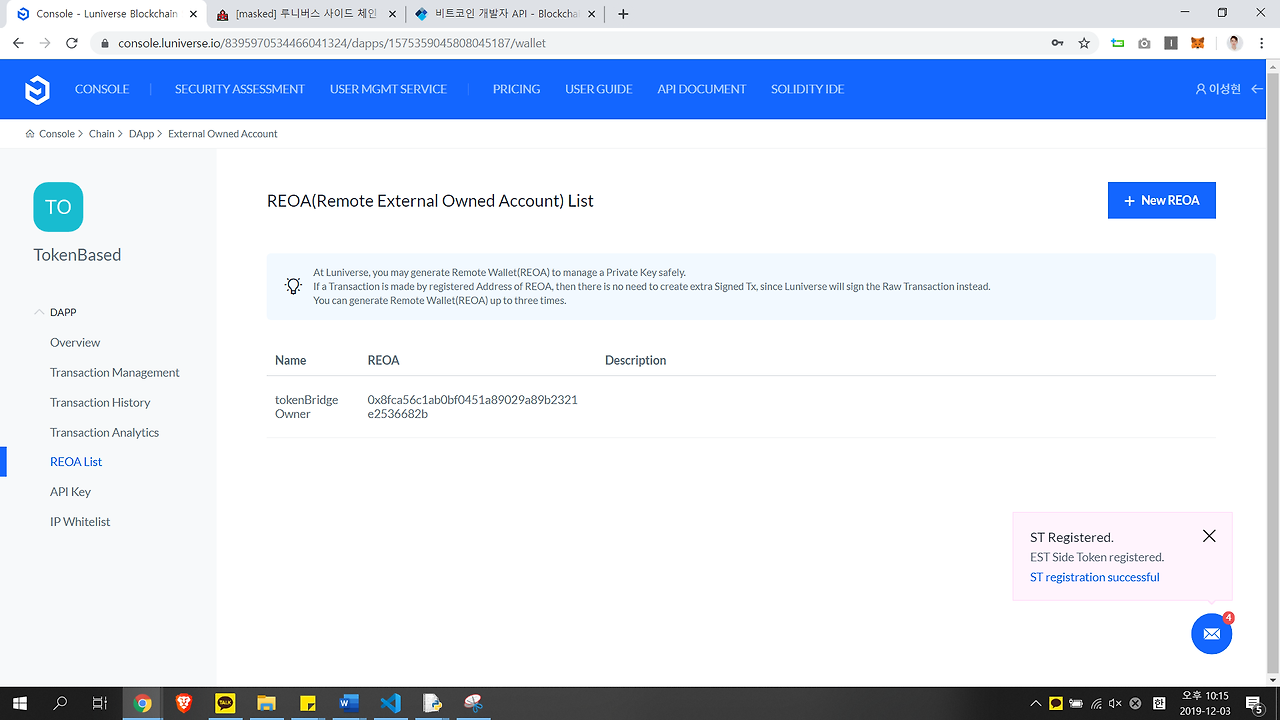This screenshot has height=720, width=1280.
Task: Open Brave browser from the taskbar
Action: (184, 704)
